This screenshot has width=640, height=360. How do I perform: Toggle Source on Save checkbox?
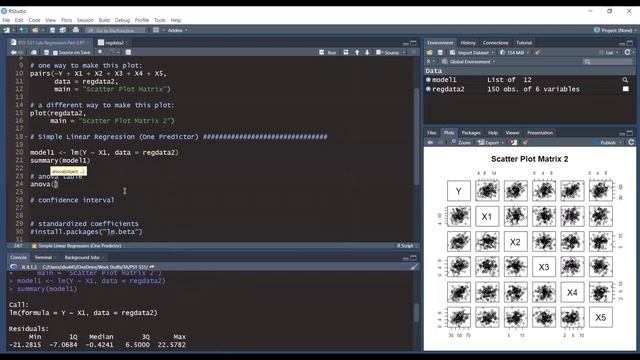(x=55, y=53)
